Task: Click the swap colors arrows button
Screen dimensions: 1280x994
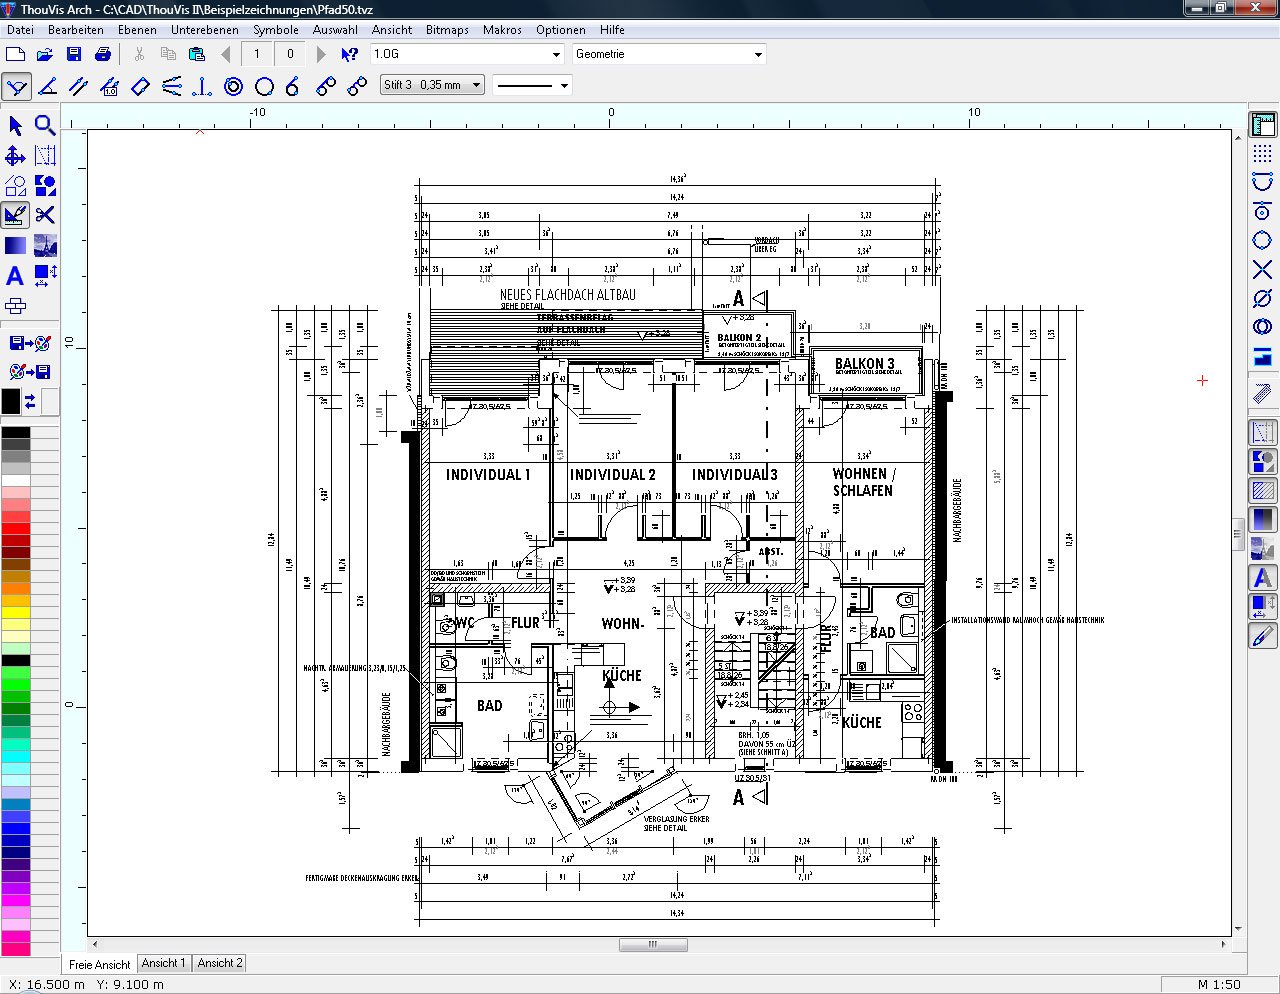Action: pyautogui.click(x=30, y=401)
